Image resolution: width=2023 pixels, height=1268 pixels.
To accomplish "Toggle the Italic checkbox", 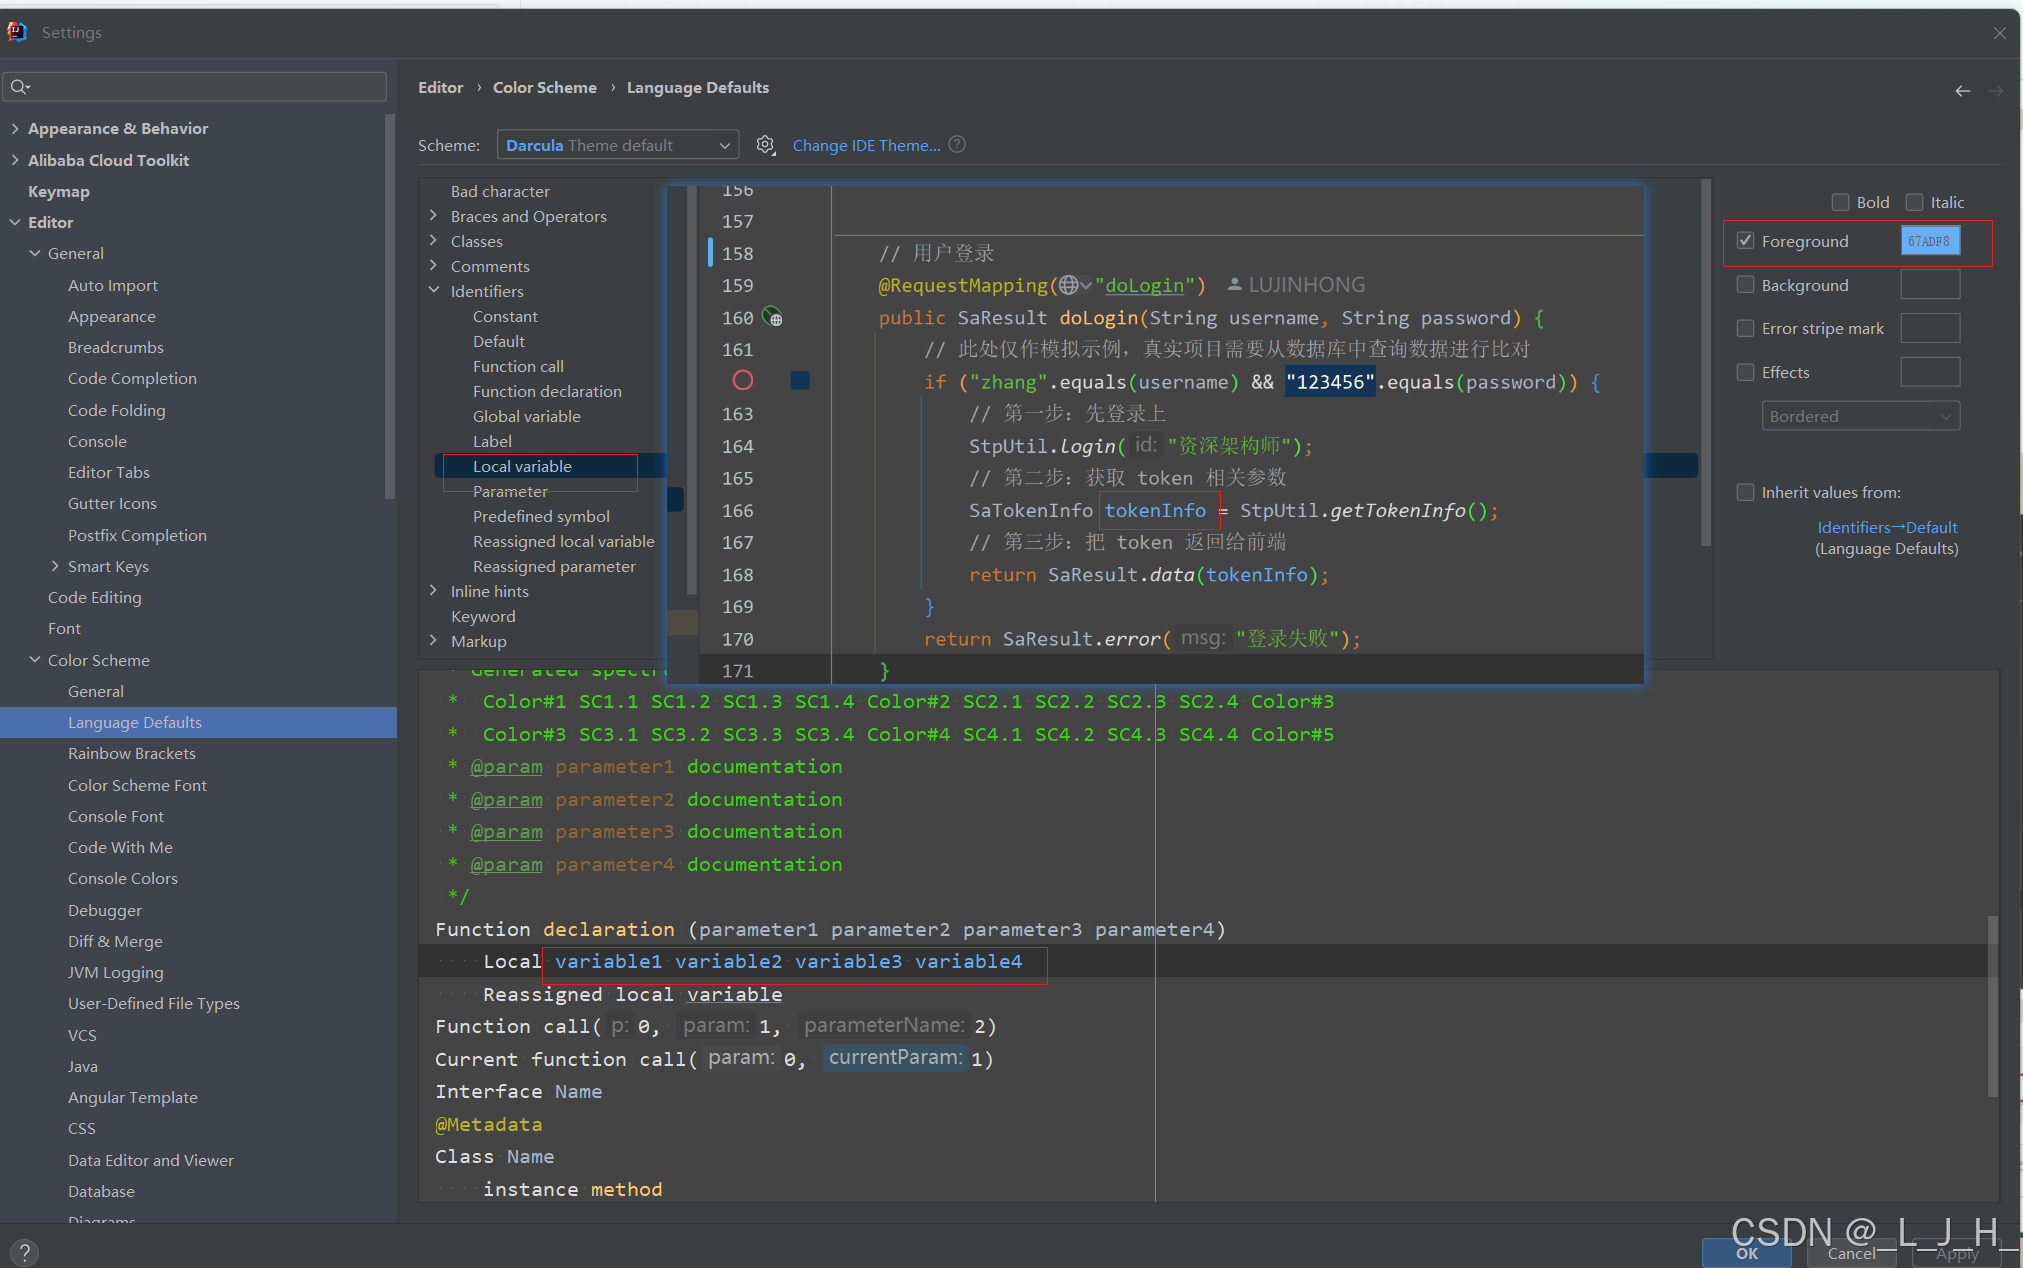I will pyautogui.click(x=1914, y=202).
